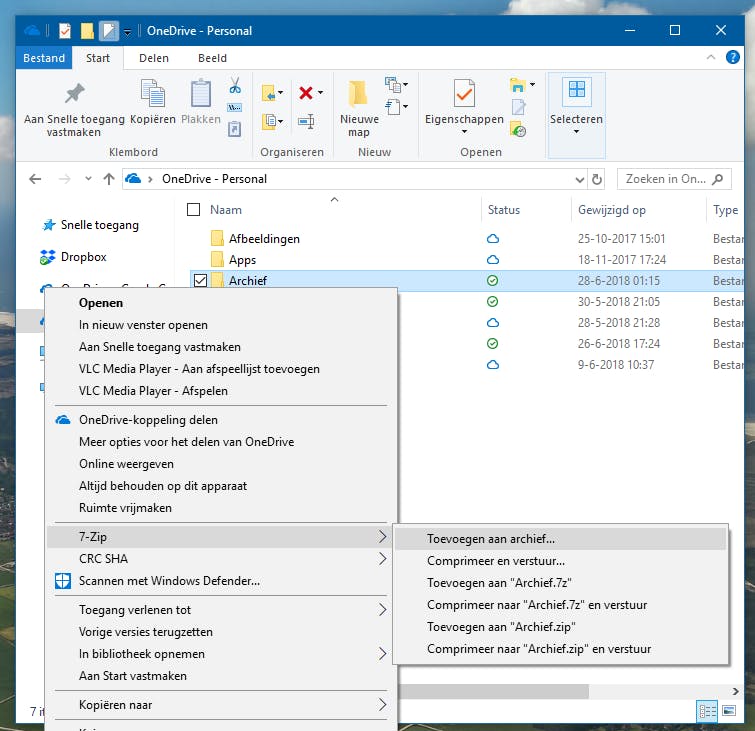Collapse the ribbon with the chevron

coord(711,57)
